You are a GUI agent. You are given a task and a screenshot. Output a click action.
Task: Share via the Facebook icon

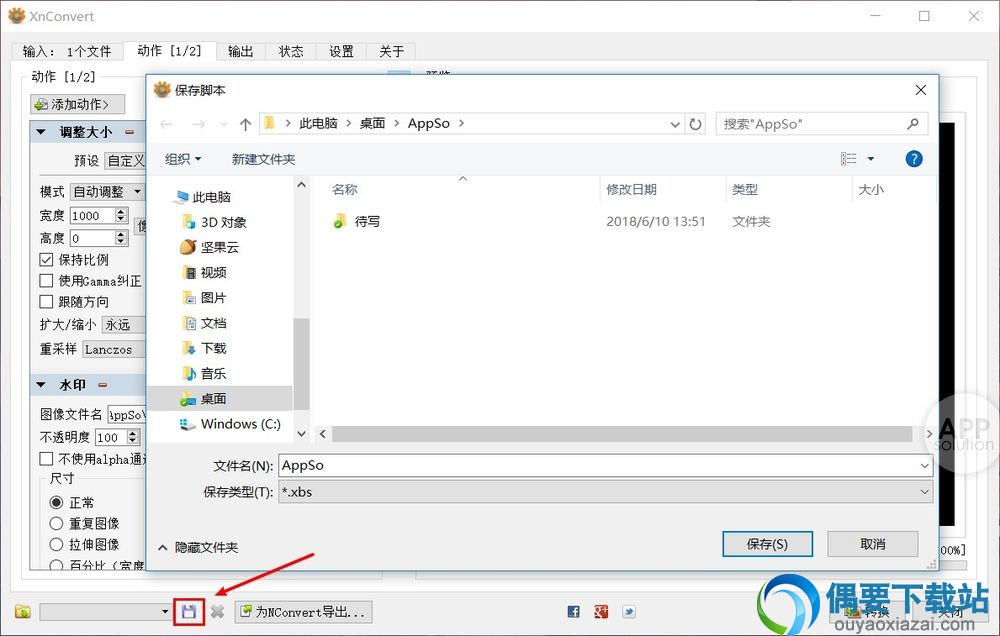tap(573, 612)
